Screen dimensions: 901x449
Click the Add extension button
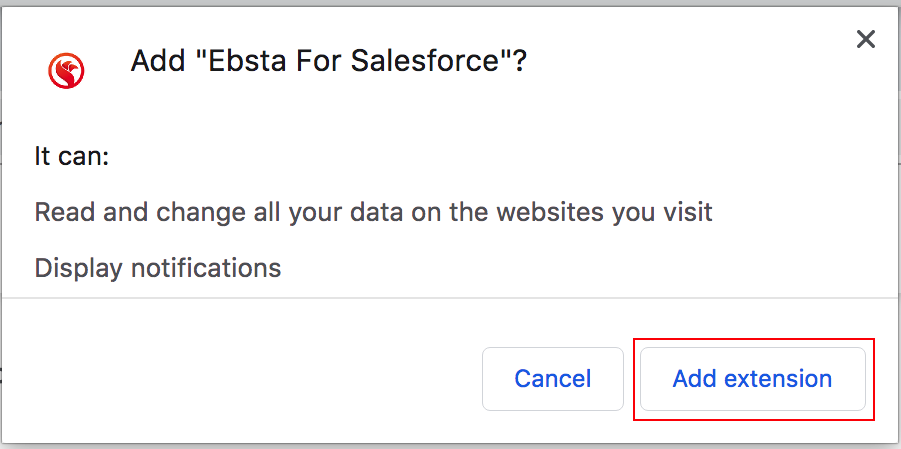click(752, 379)
